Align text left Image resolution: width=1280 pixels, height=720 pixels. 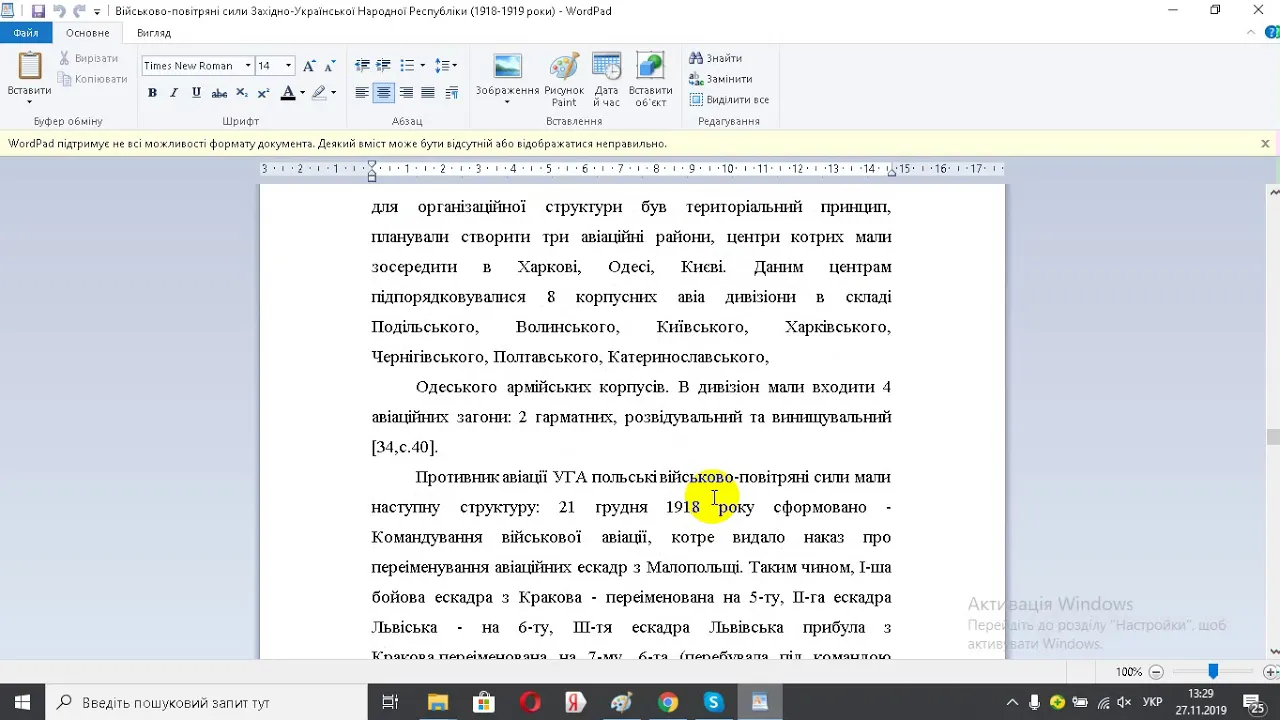(x=362, y=93)
